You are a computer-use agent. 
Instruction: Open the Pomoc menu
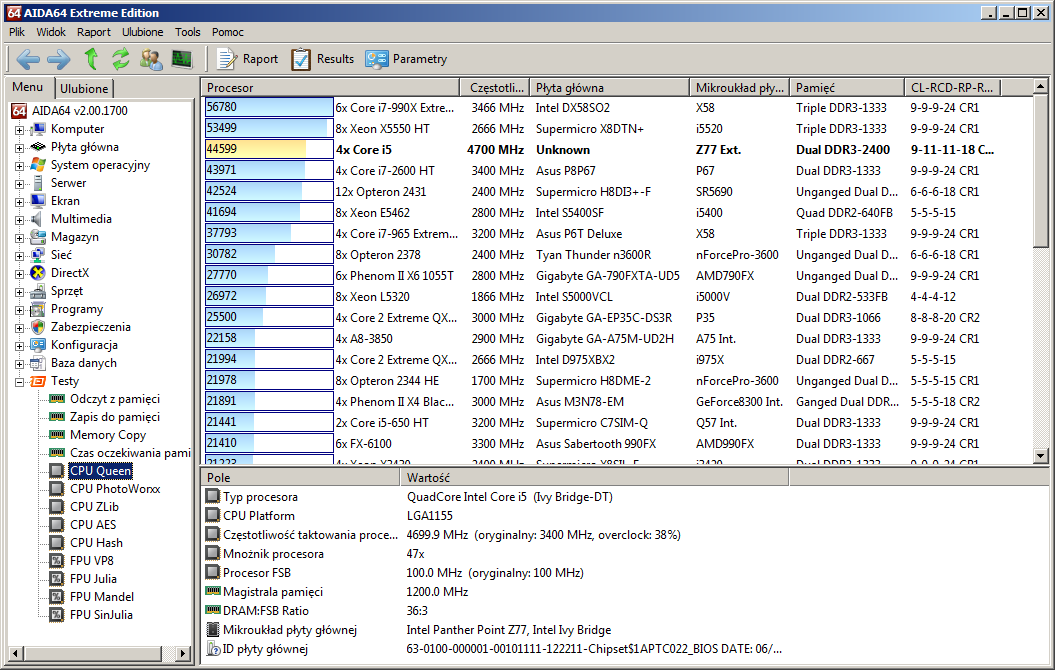click(x=227, y=32)
